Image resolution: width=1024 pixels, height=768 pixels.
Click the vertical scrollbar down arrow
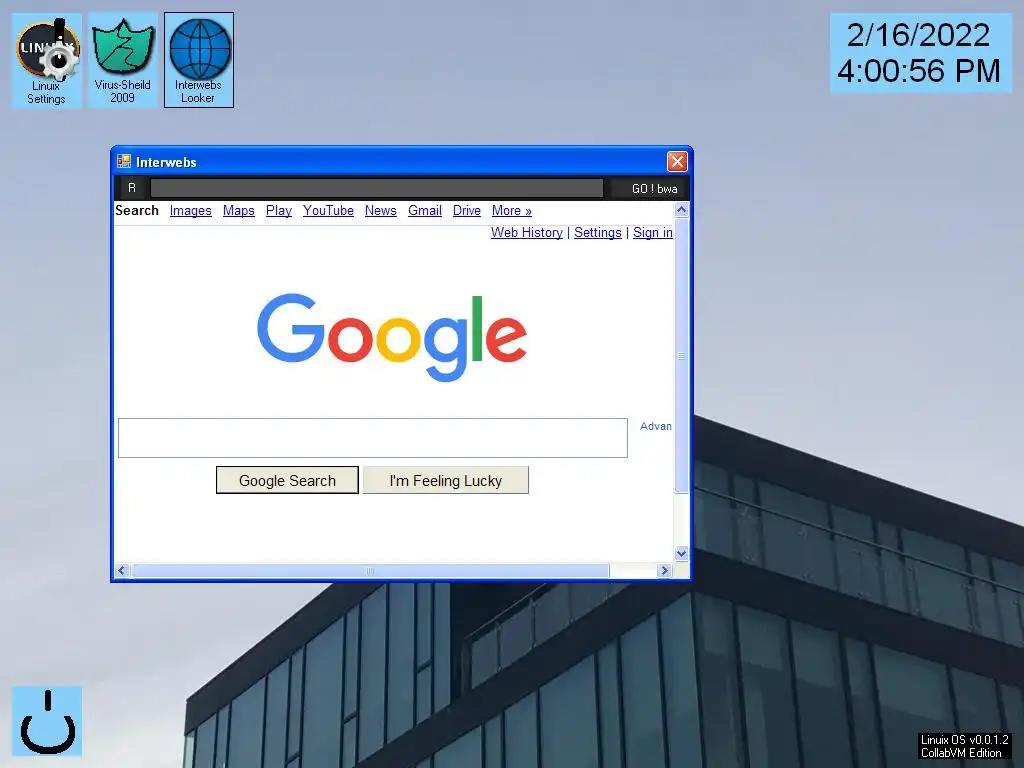tap(681, 554)
